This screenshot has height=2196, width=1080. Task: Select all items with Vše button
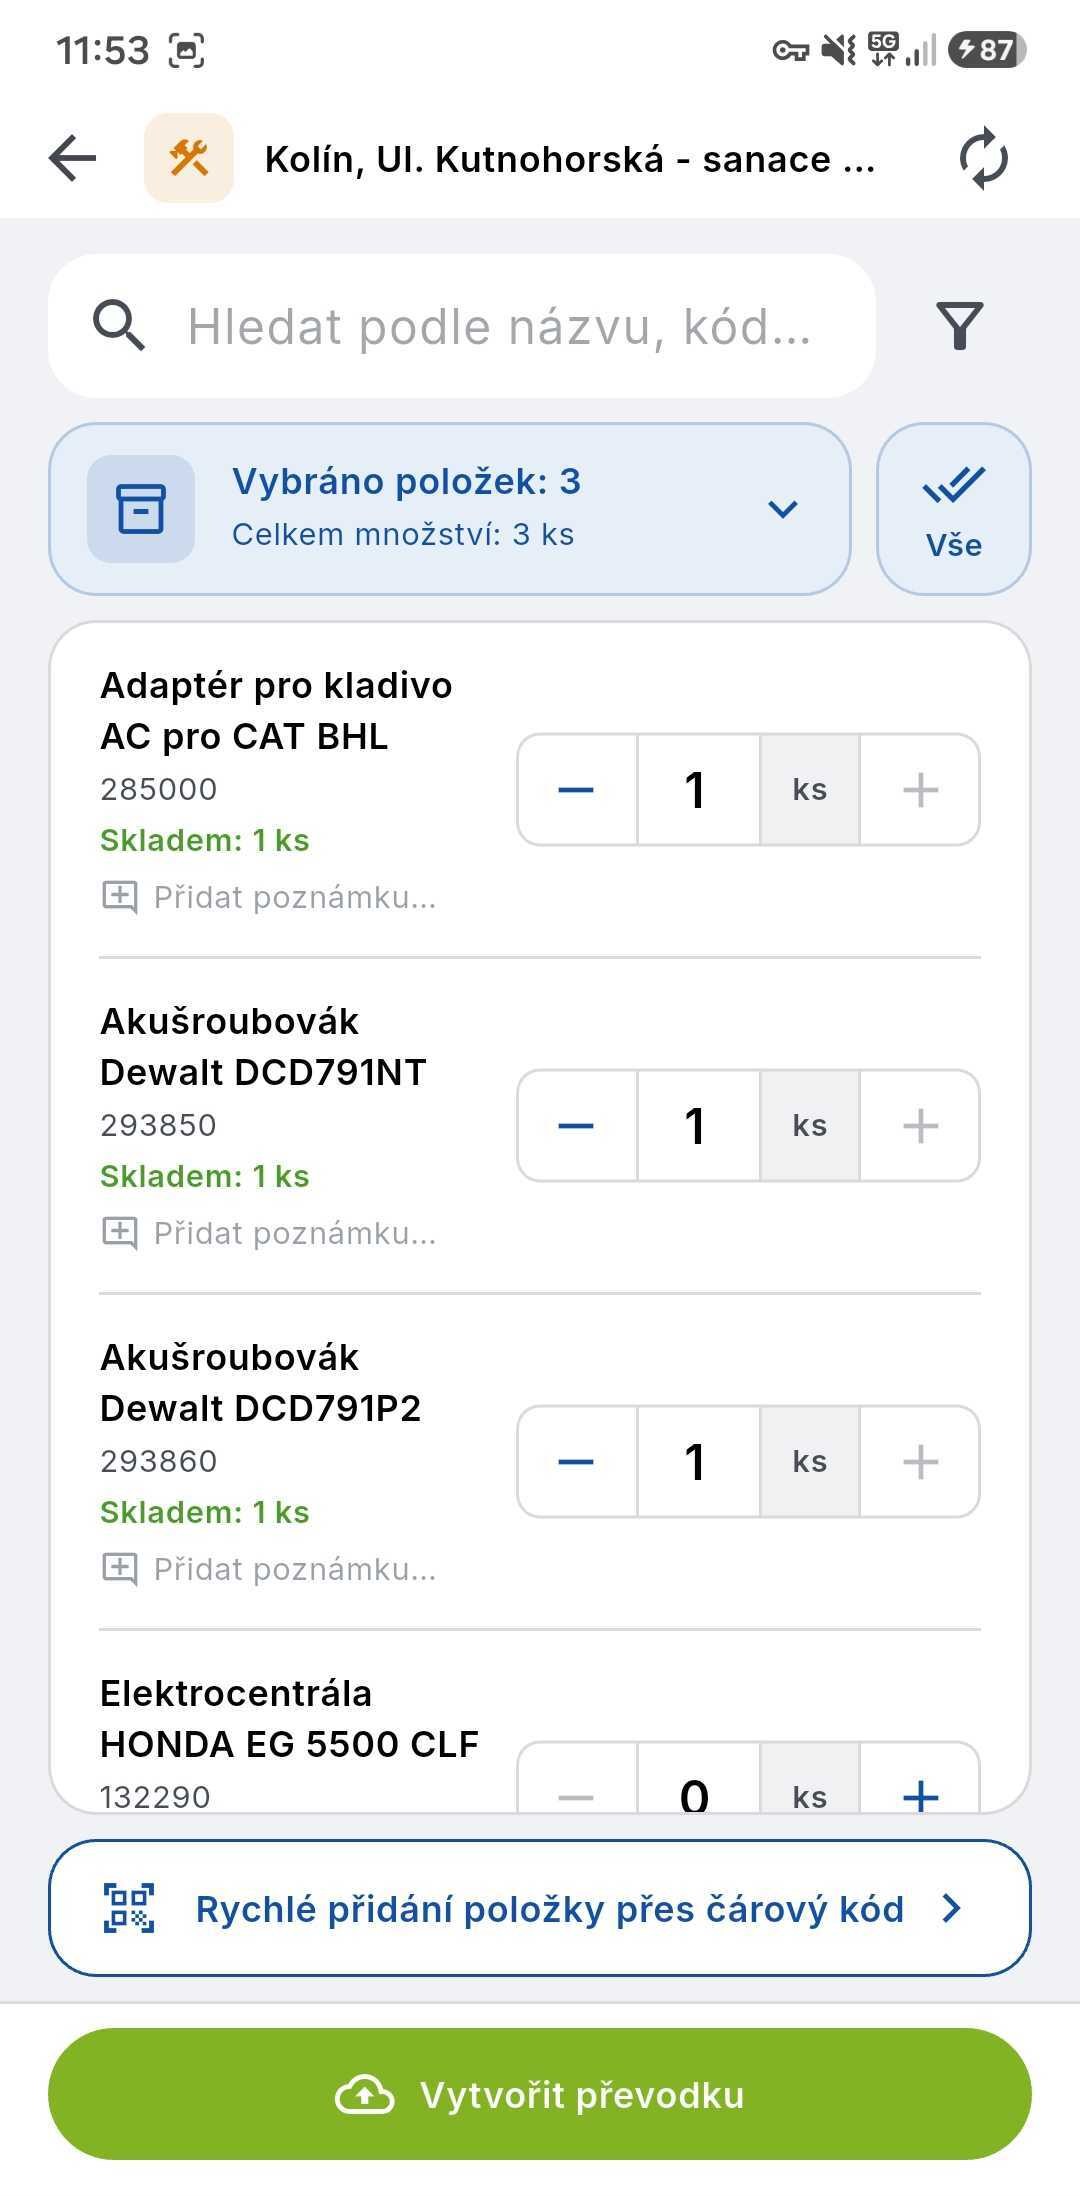(954, 509)
